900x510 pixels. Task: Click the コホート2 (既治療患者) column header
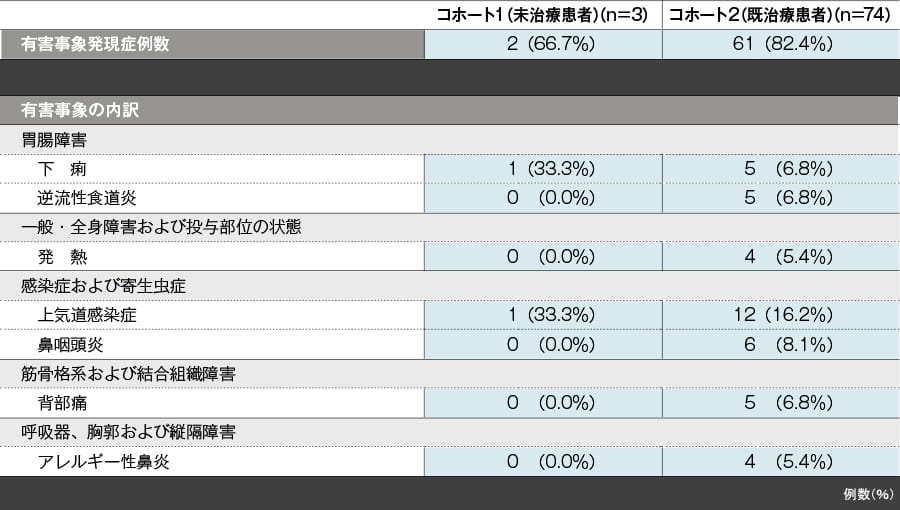click(780, 14)
